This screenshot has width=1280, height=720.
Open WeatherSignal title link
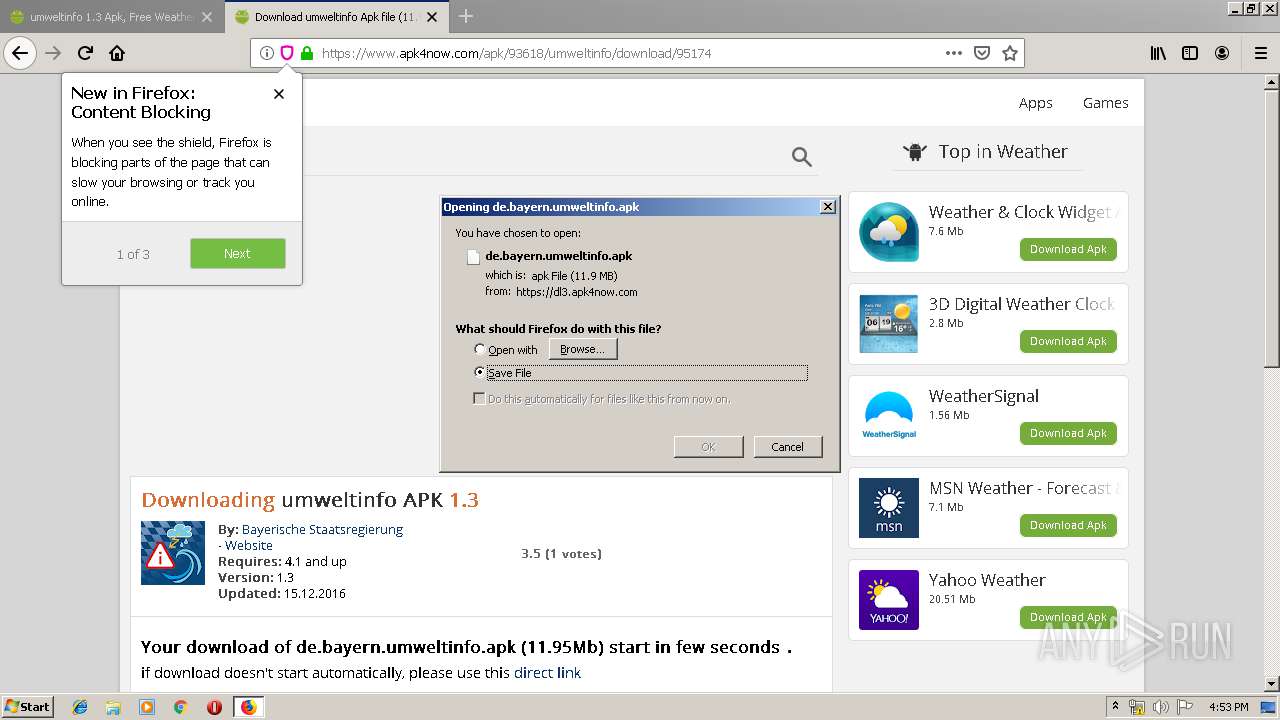tap(984, 396)
